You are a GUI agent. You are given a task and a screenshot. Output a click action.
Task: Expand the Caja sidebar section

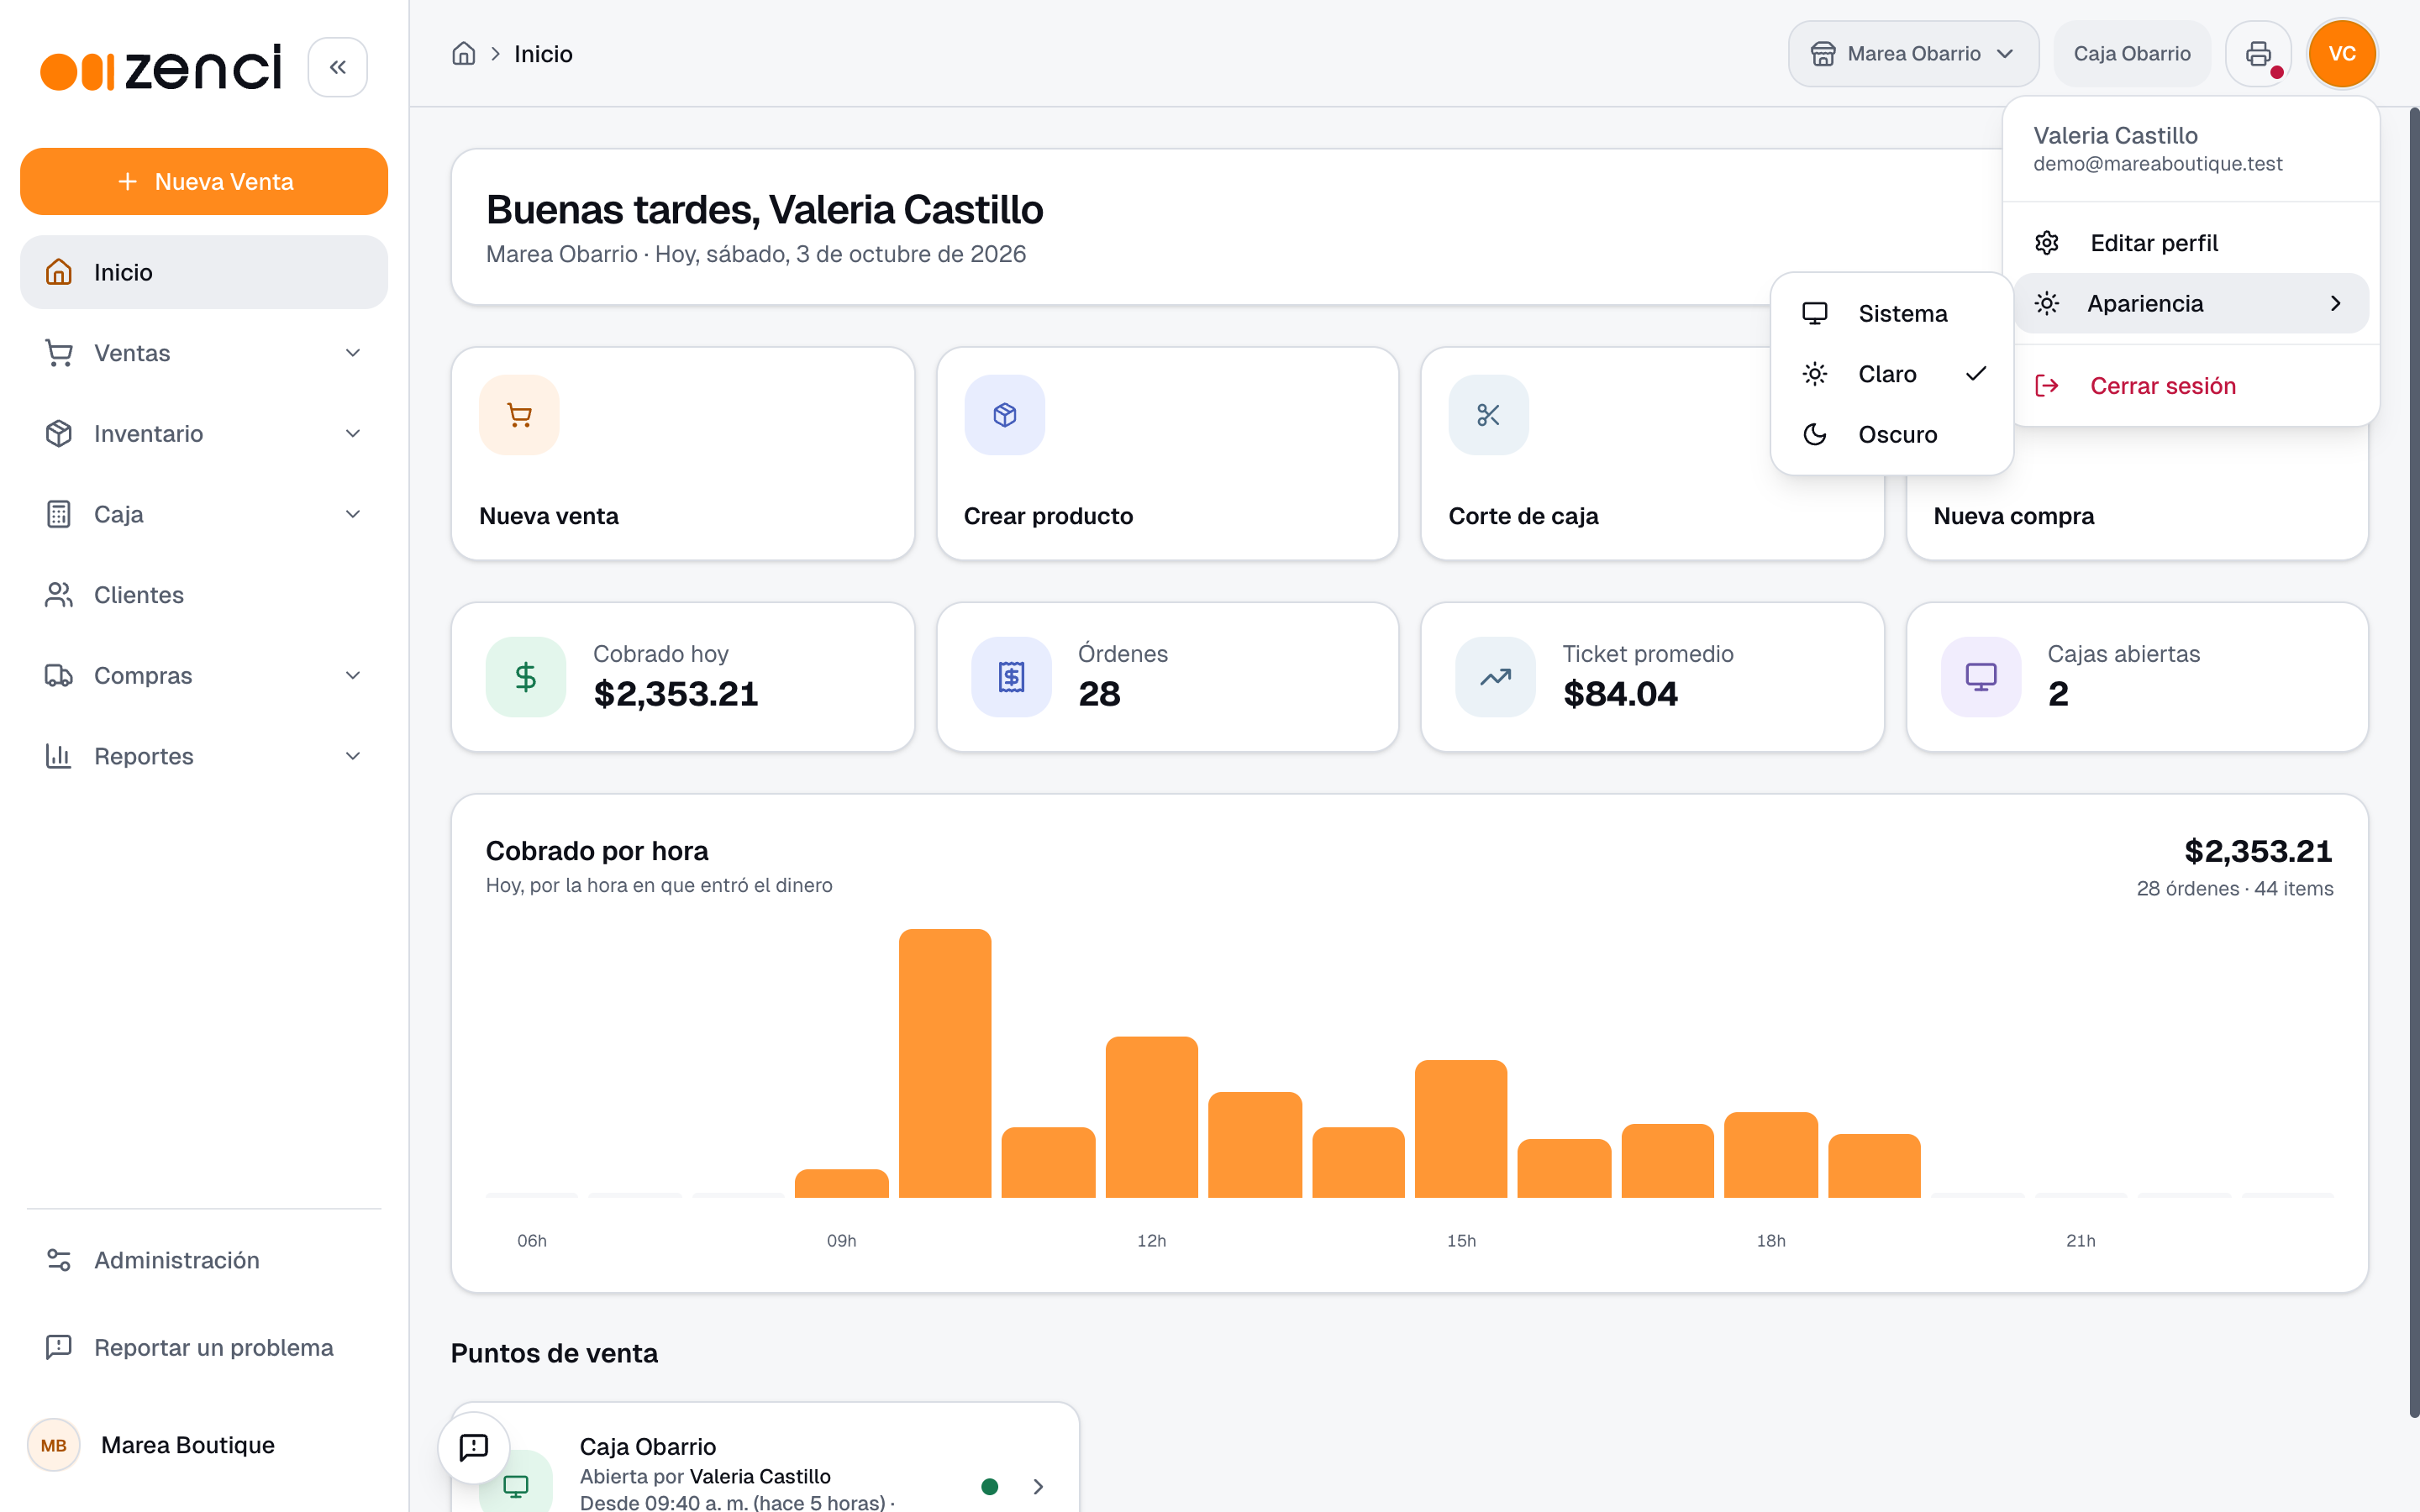(204, 514)
